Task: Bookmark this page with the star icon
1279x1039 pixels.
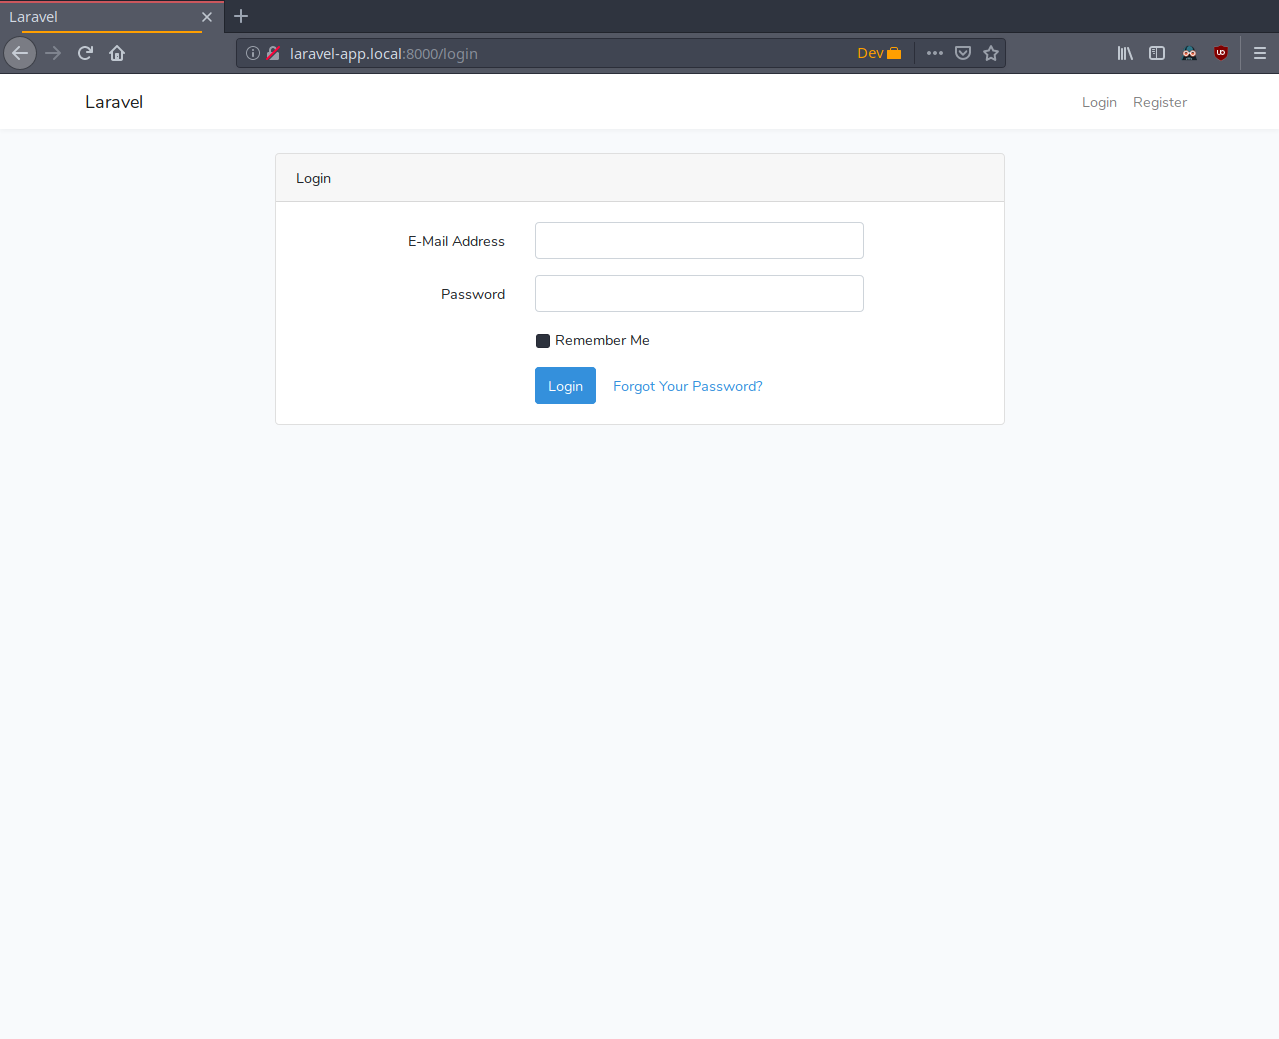Action: 990,53
